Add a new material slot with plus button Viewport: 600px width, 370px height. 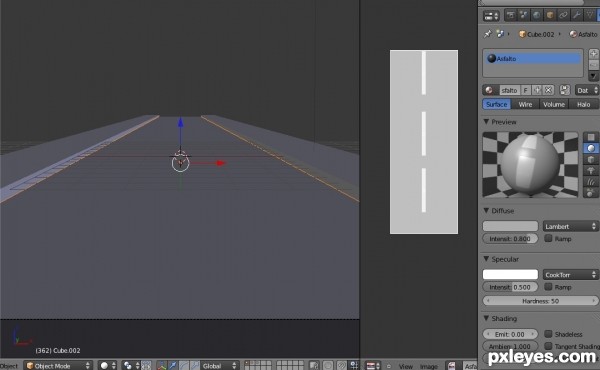[593, 54]
